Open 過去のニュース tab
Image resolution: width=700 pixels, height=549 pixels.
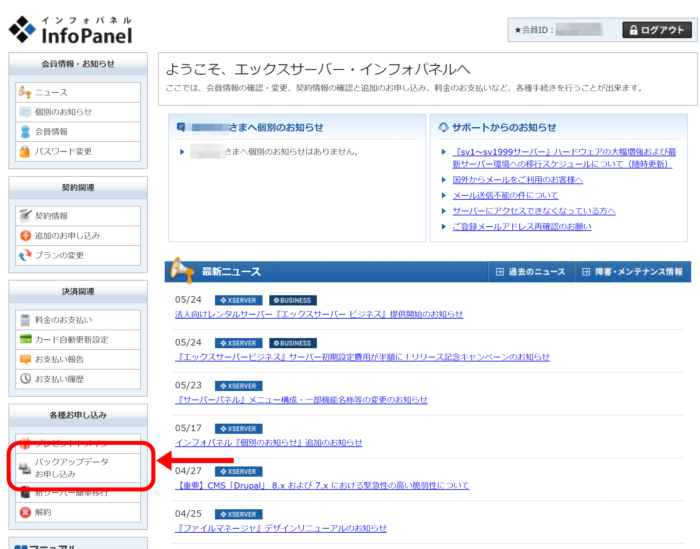click(x=531, y=272)
